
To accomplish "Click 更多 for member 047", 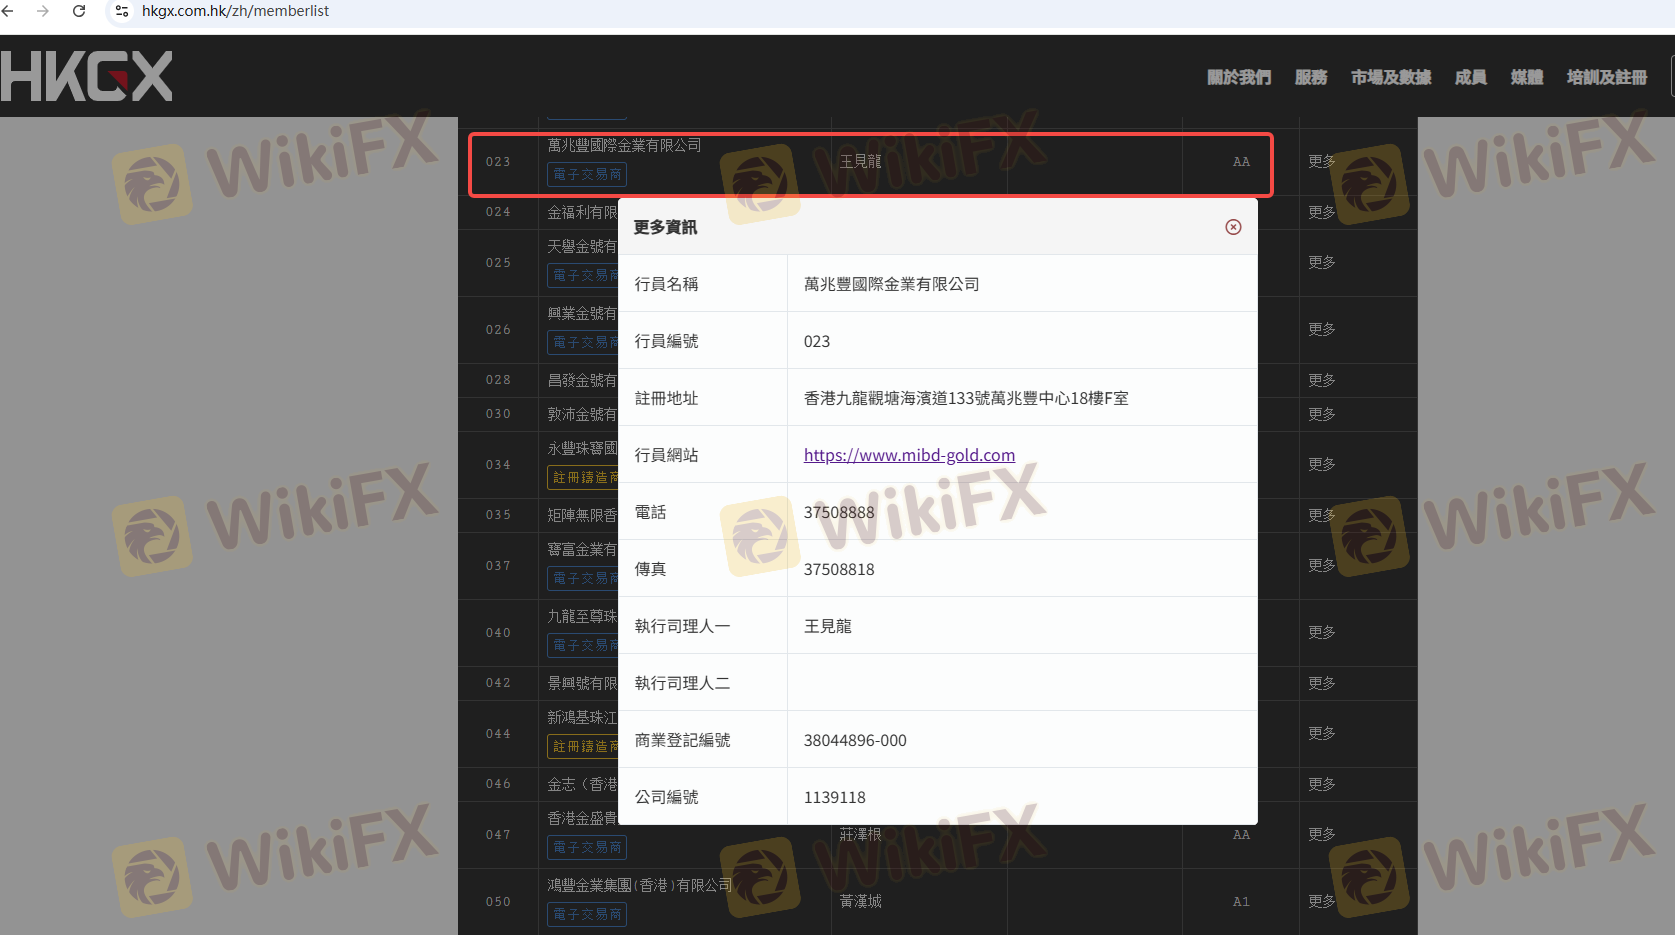I will (x=1321, y=834).
